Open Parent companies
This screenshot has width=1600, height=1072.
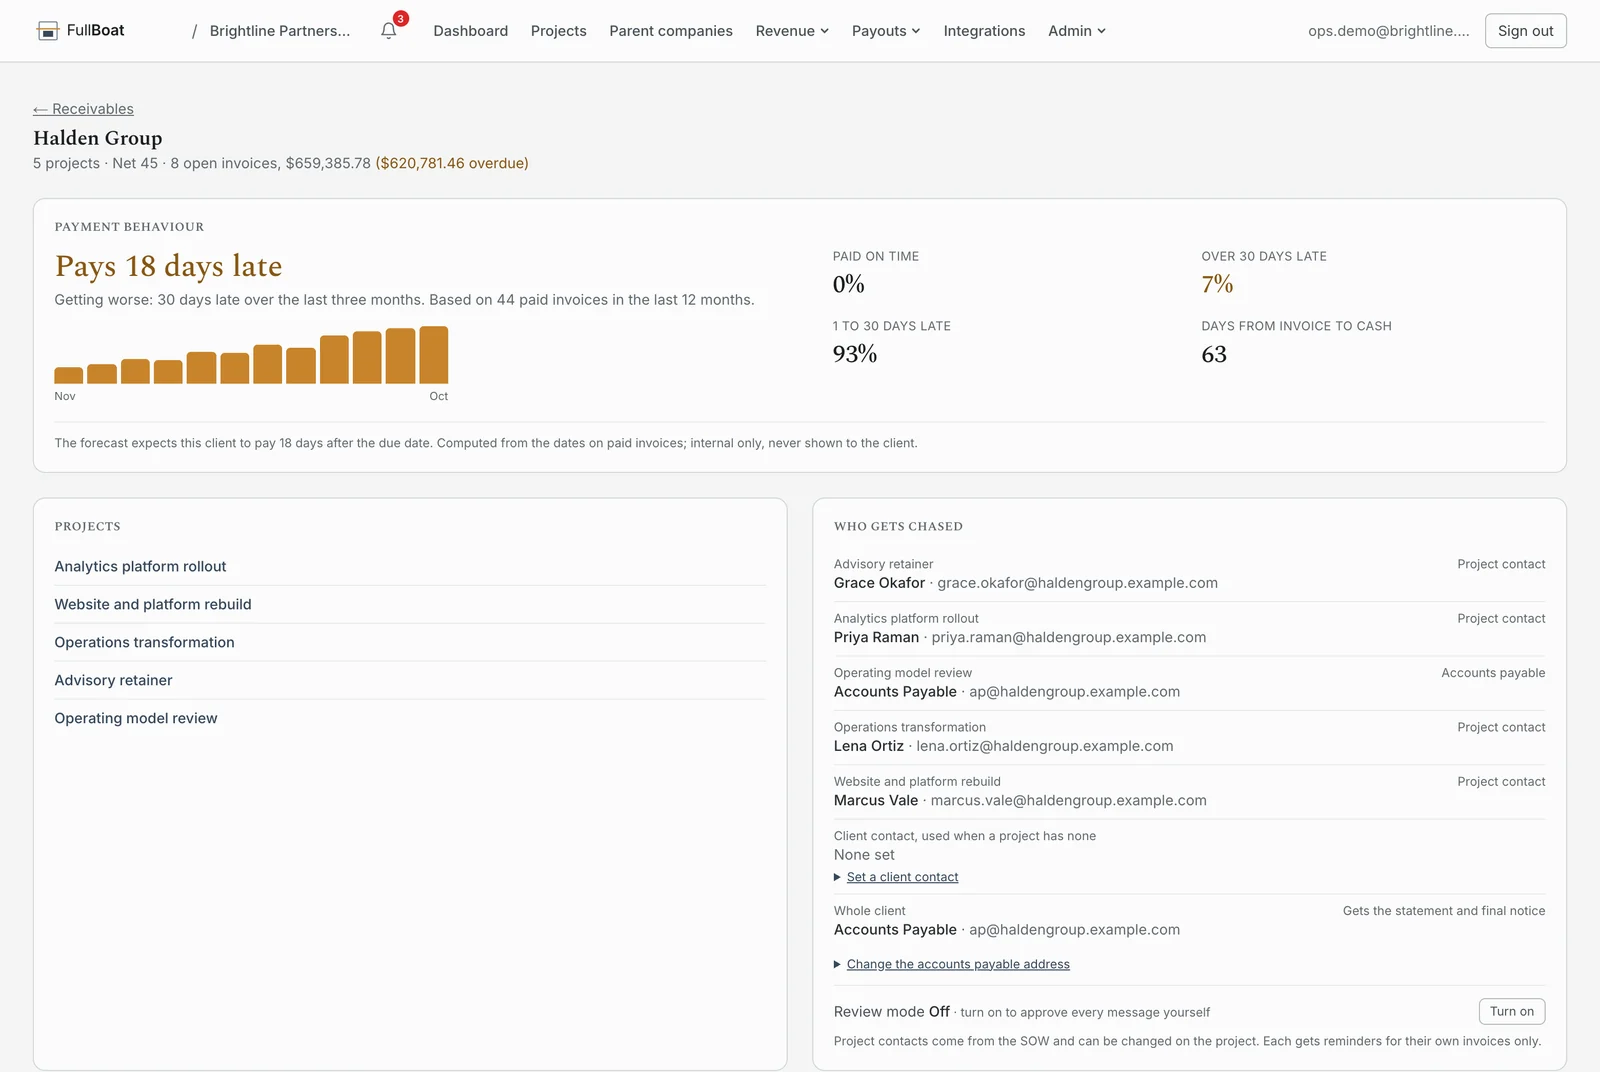click(671, 31)
